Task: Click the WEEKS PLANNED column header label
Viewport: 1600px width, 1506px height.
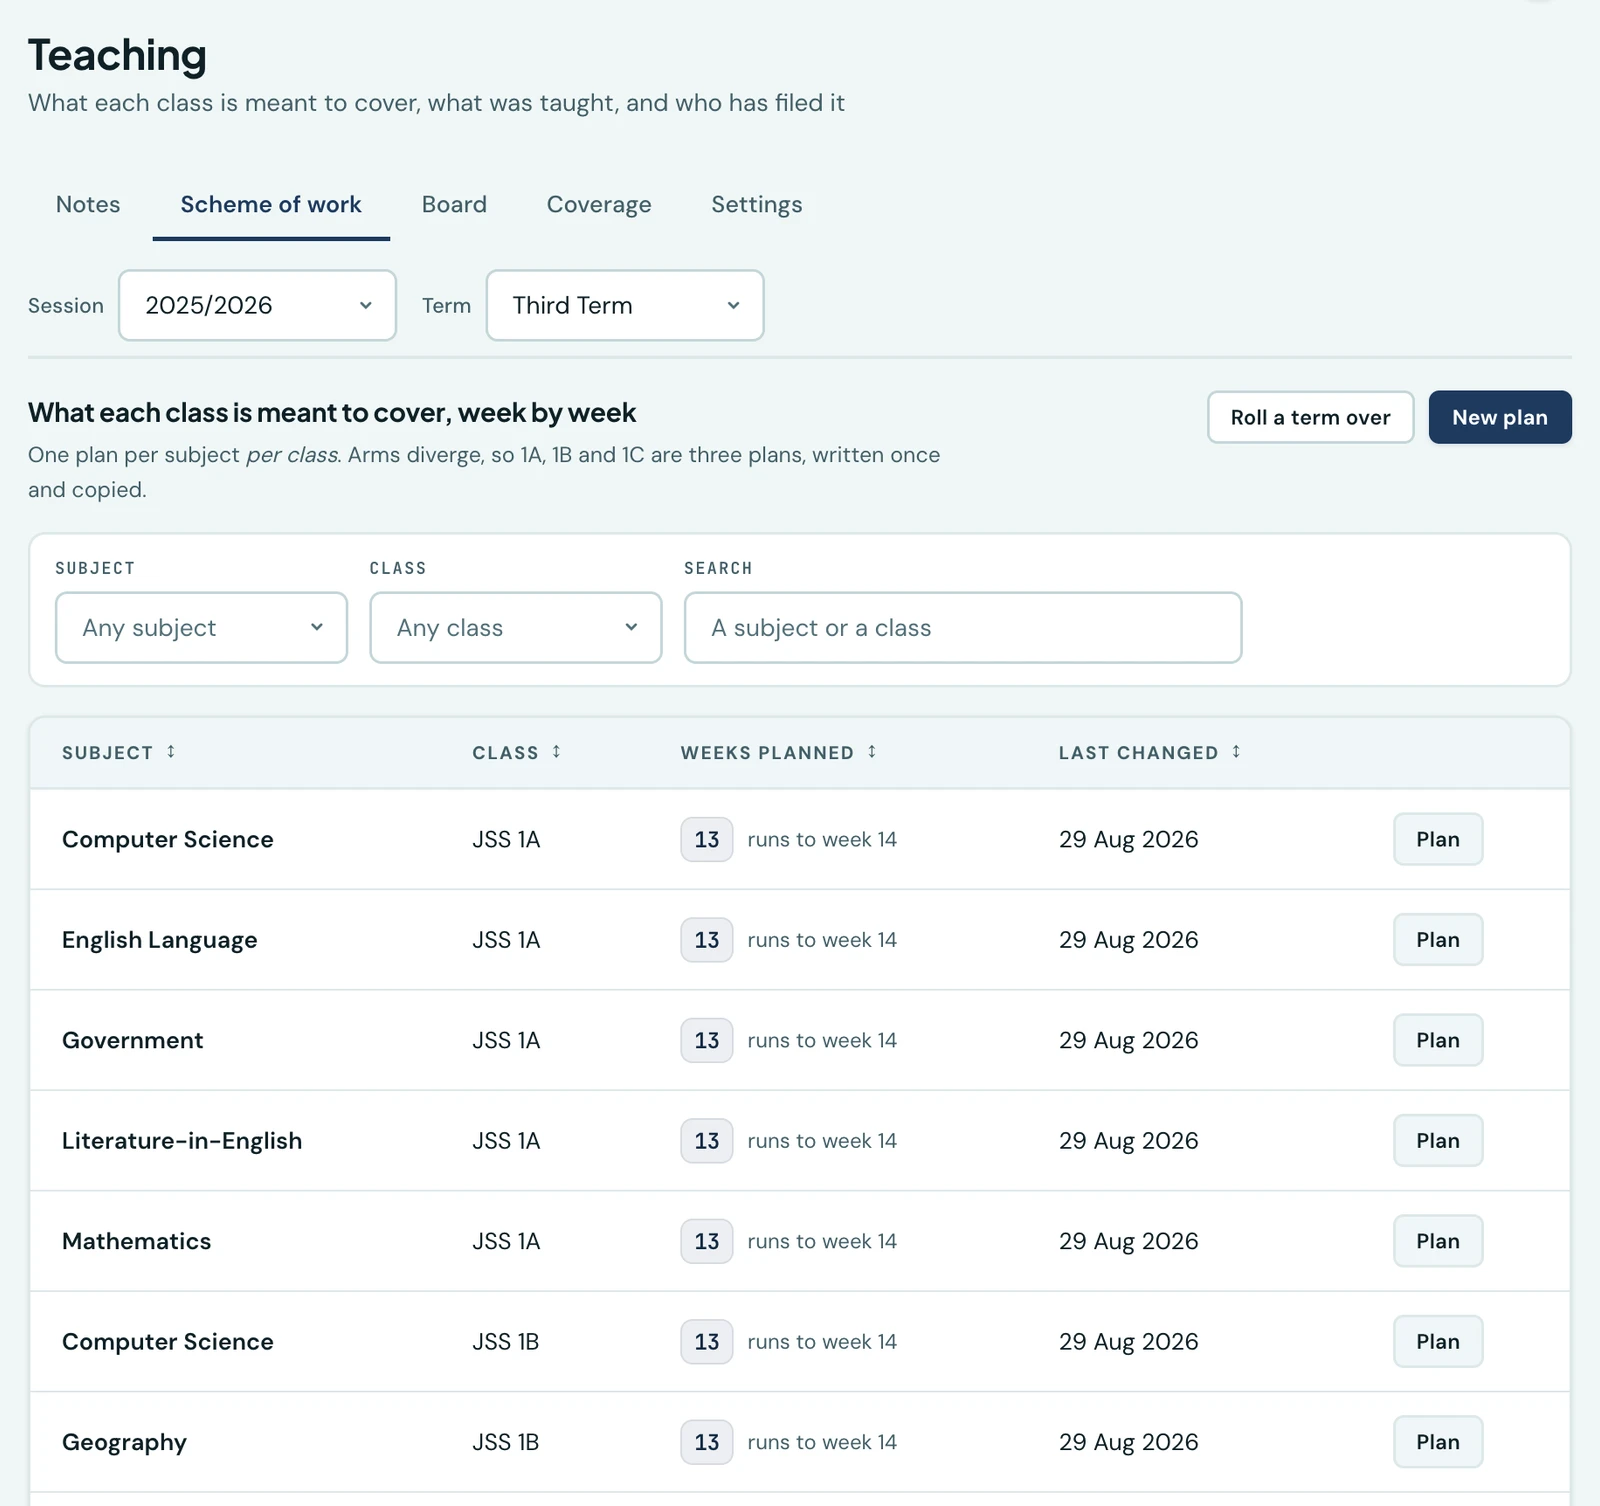Action: pos(767,753)
